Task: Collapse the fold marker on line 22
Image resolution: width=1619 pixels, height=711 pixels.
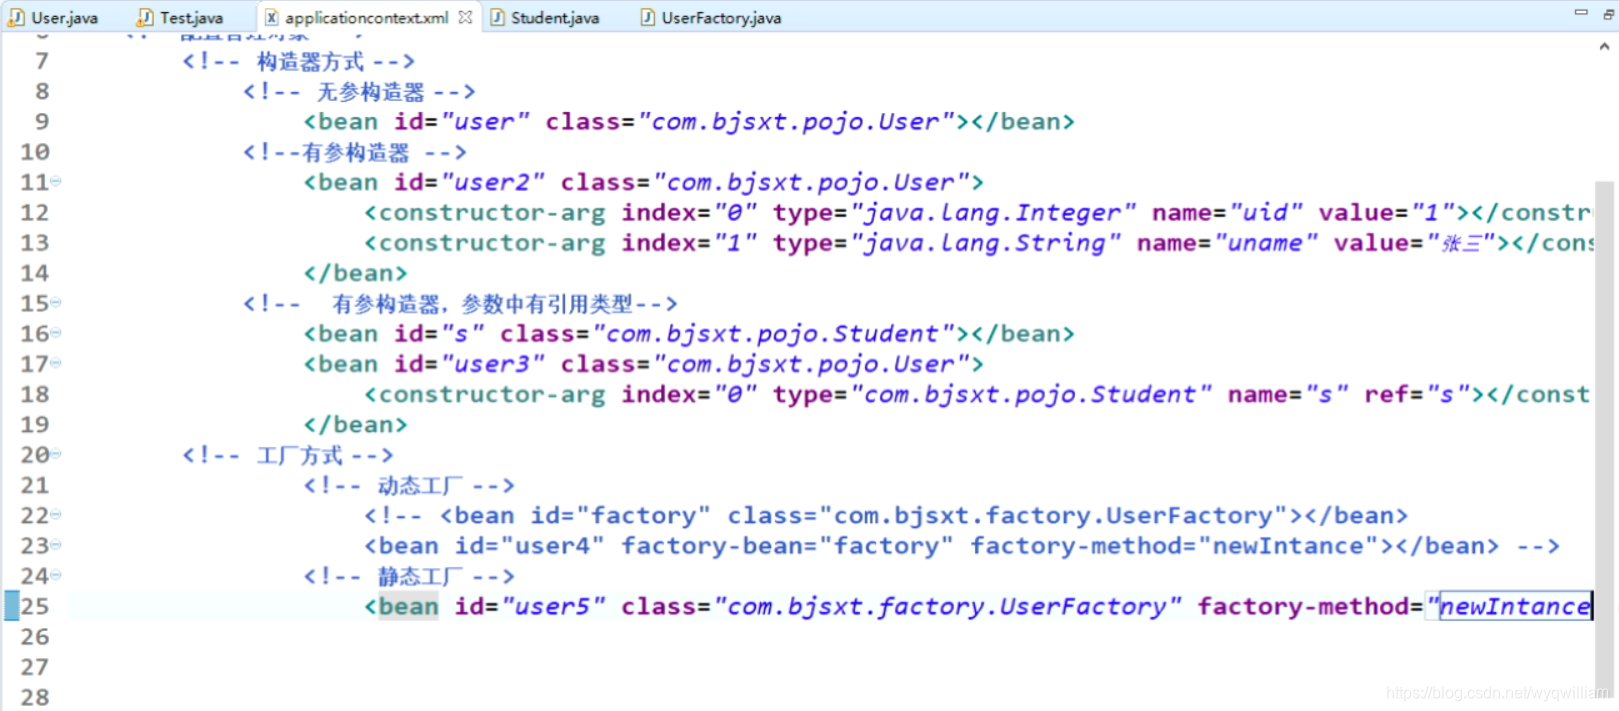Action: coord(56,514)
